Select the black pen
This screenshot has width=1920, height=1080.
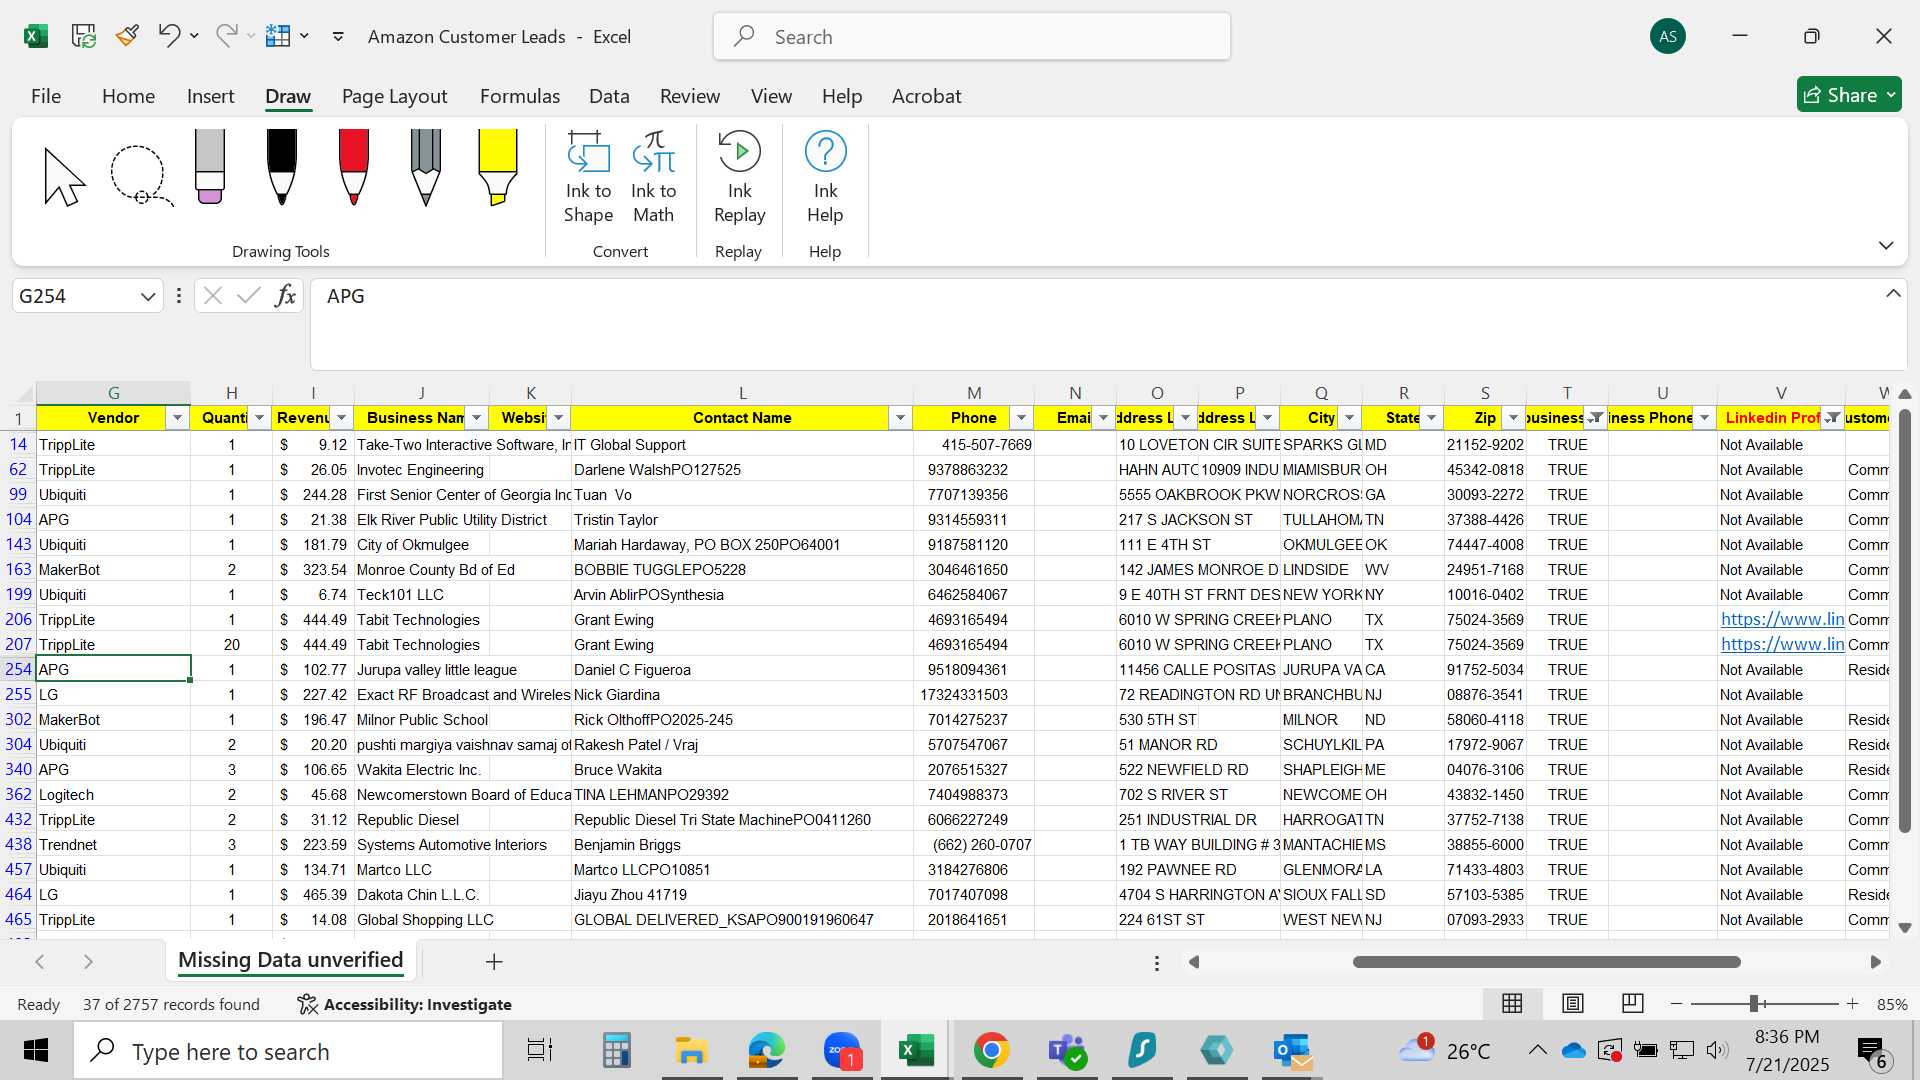[282, 167]
